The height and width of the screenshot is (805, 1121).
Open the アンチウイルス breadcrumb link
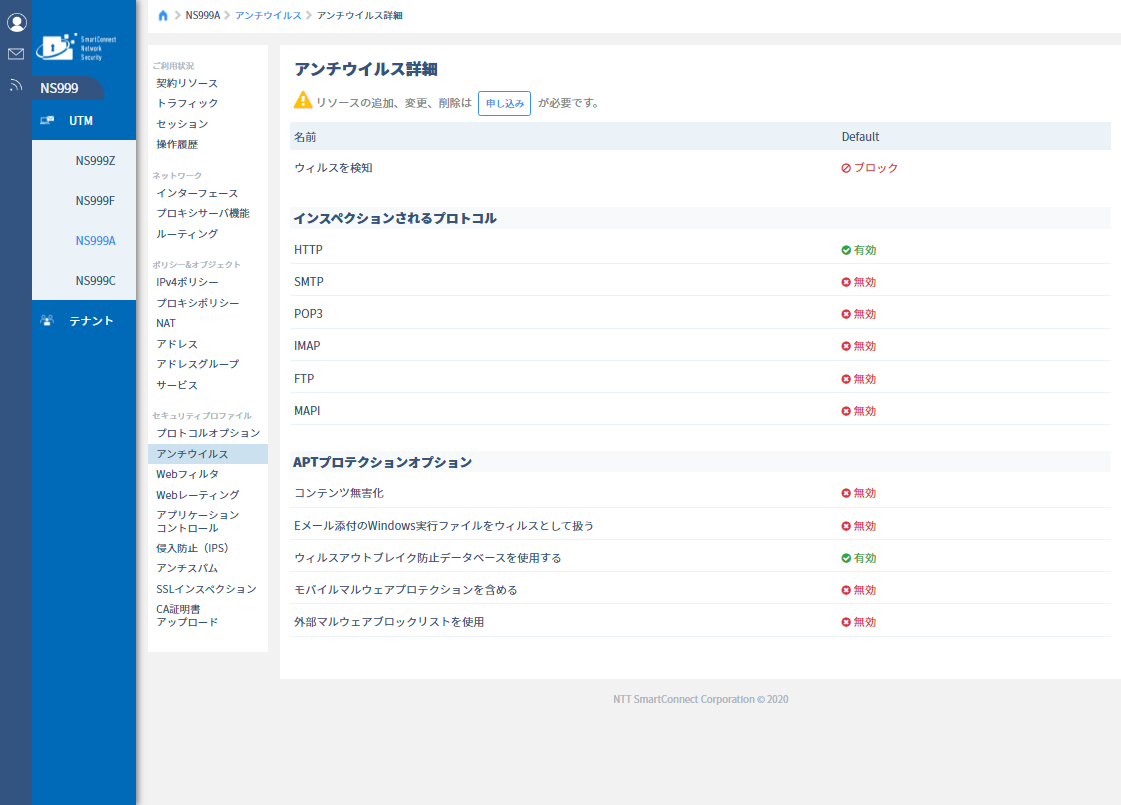pyautogui.click(x=268, y=15)
